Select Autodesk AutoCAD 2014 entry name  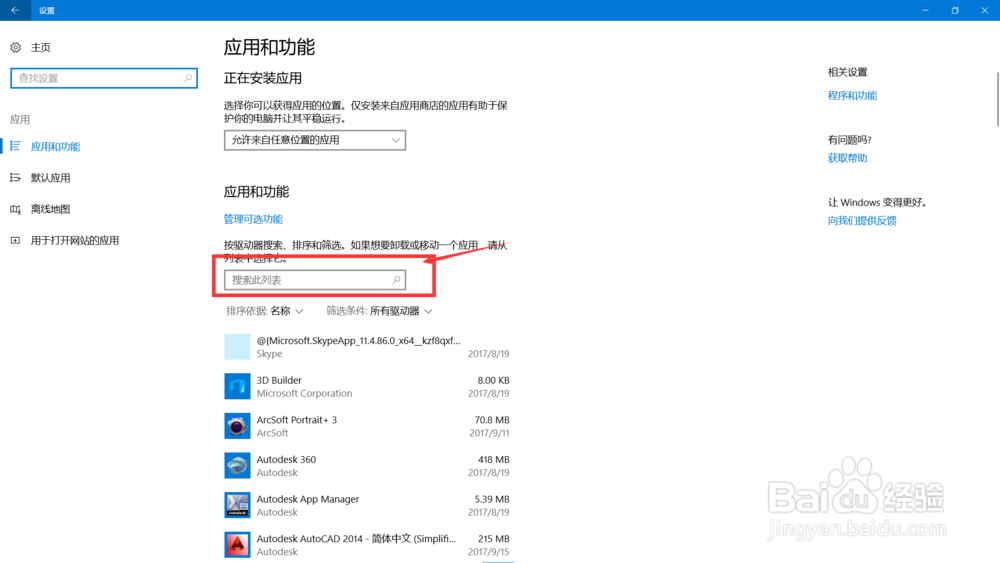click(x=356, y=538)
